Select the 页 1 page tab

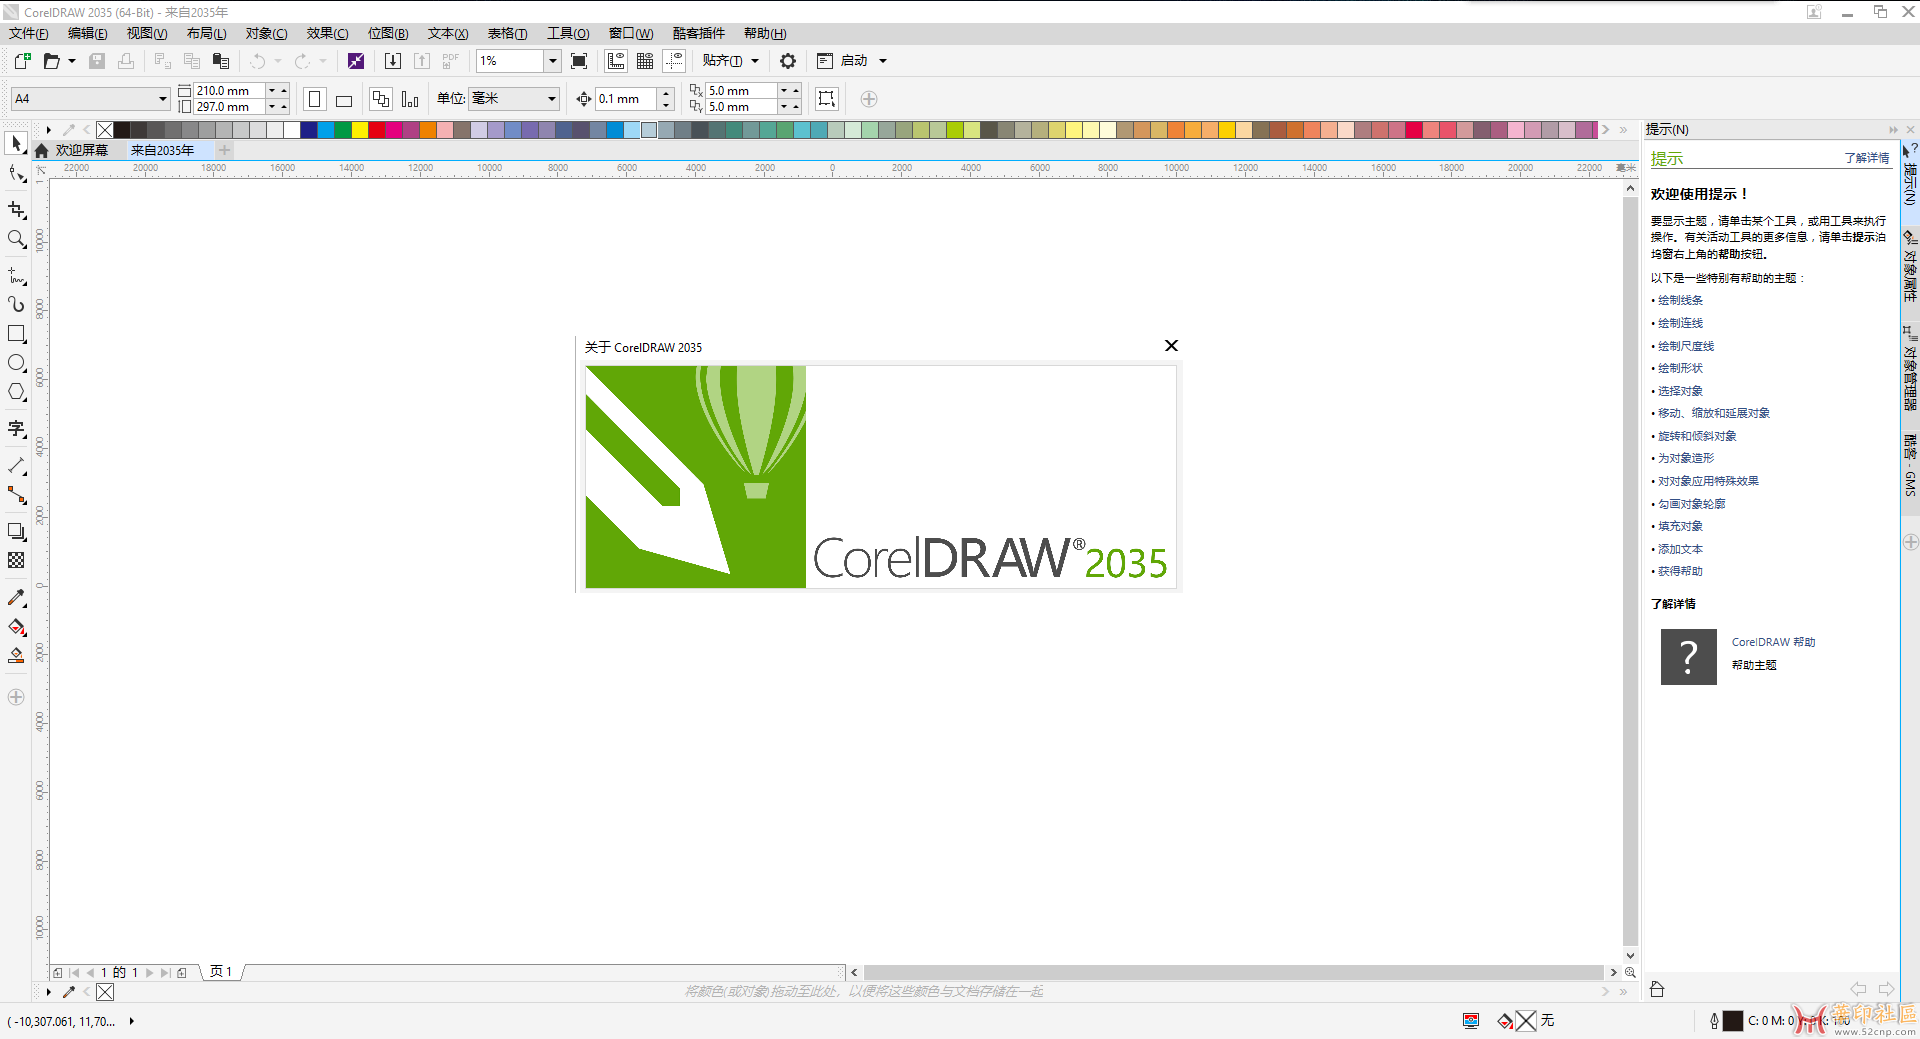221,972
